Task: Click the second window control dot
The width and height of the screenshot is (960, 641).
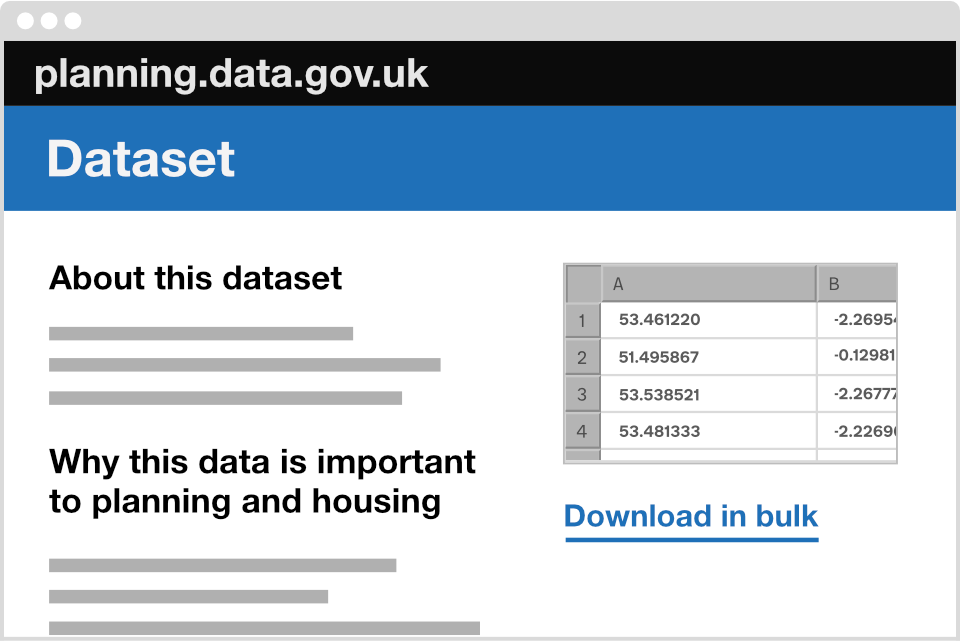Action: tap(49, 21)
